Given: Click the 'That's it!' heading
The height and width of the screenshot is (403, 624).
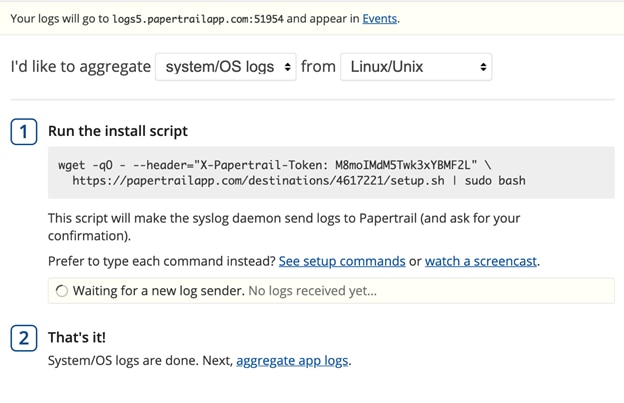Looking at the screenshot, I should [x=77, y=337].
